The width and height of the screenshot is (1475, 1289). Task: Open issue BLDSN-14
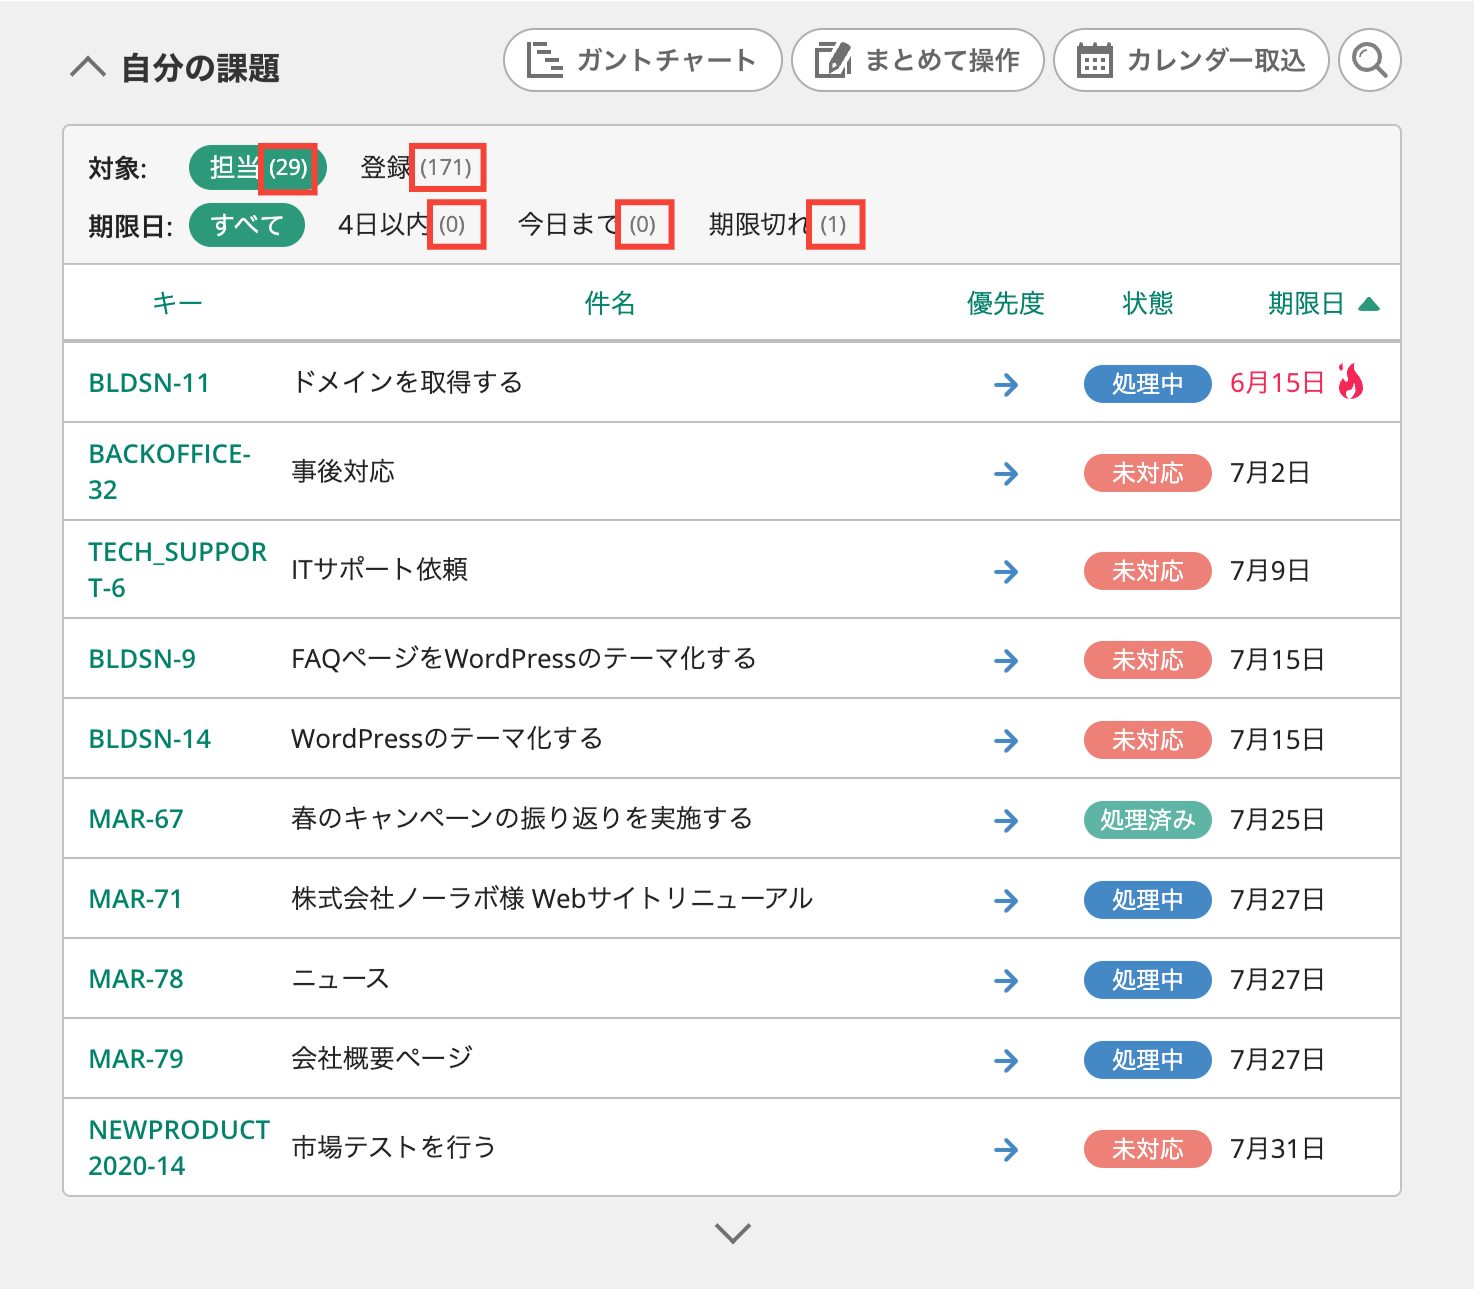(150, 739)
